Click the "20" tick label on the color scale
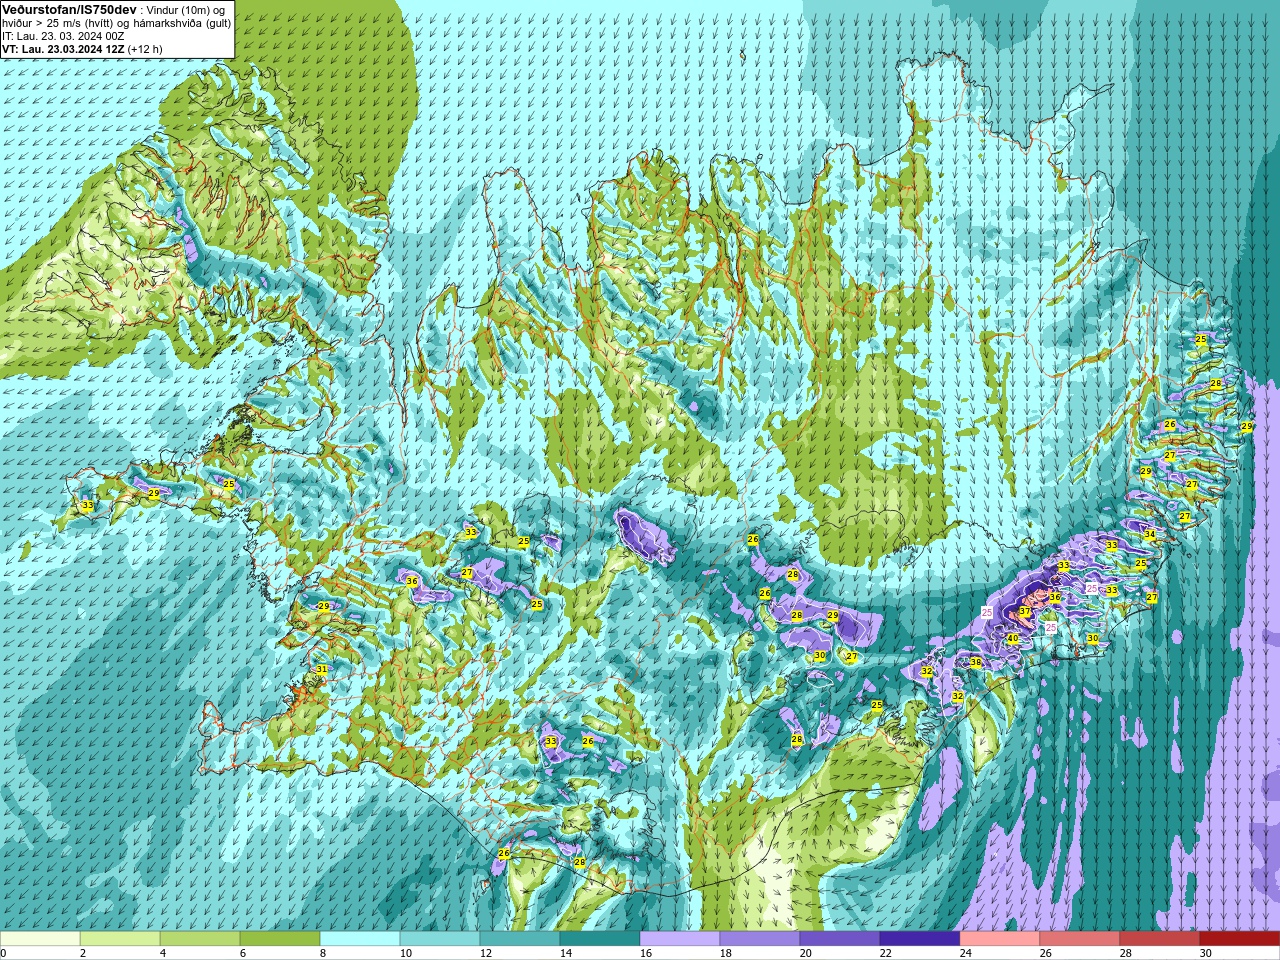 (x=807, y=953)
